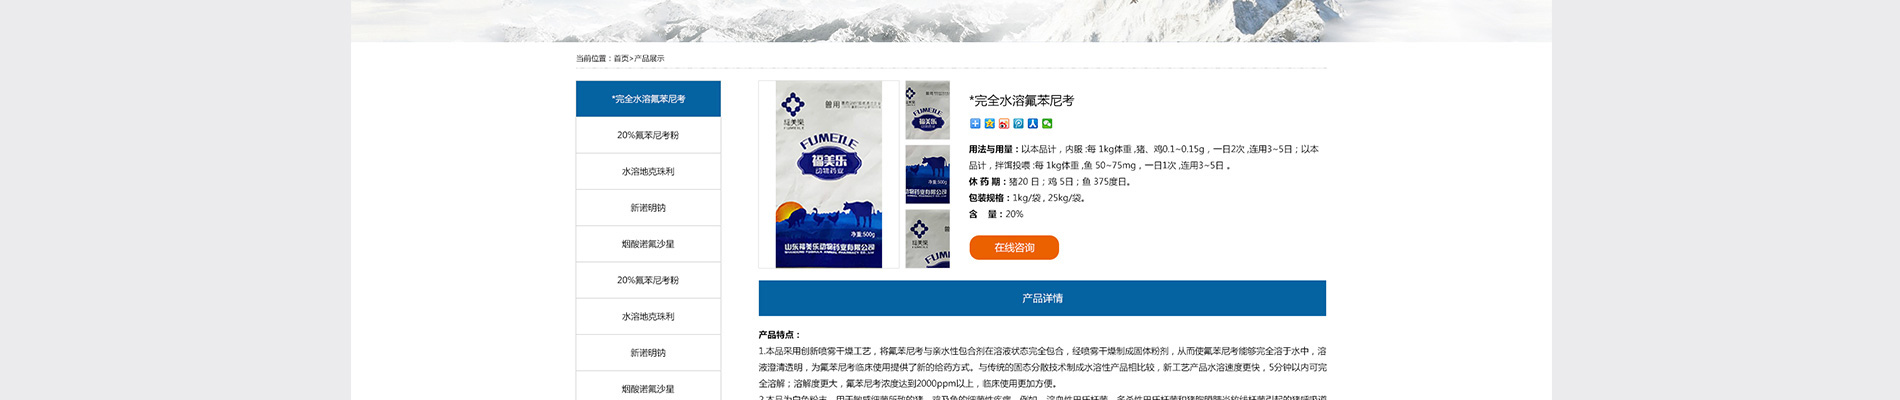The image size is (1900, 400).
Task: Select the 产品详情 tab bar
Action: click(x=1042, y=298)
